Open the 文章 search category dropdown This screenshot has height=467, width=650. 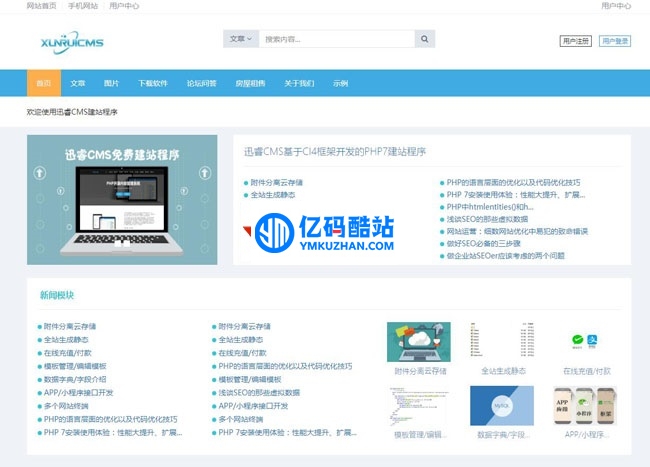pyautogui.click(x=241, y=39)
